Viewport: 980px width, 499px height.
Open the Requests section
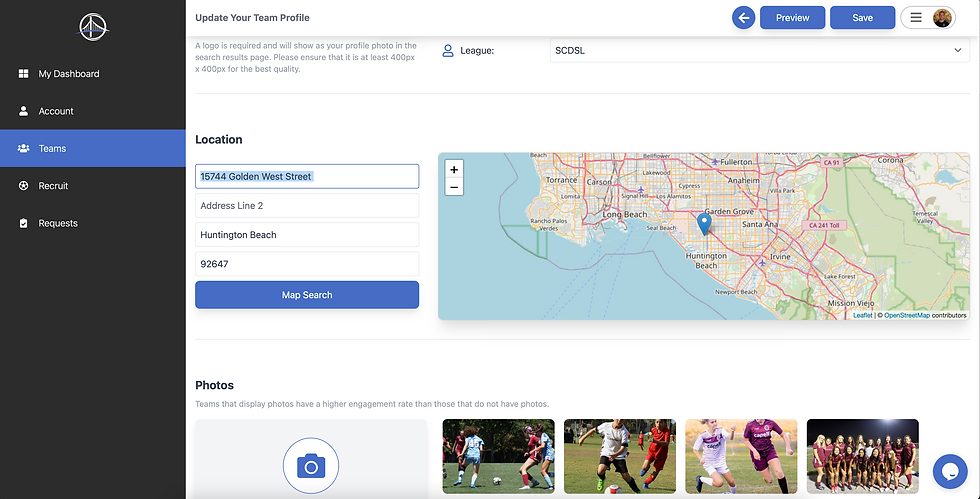(x=92, y=223)
